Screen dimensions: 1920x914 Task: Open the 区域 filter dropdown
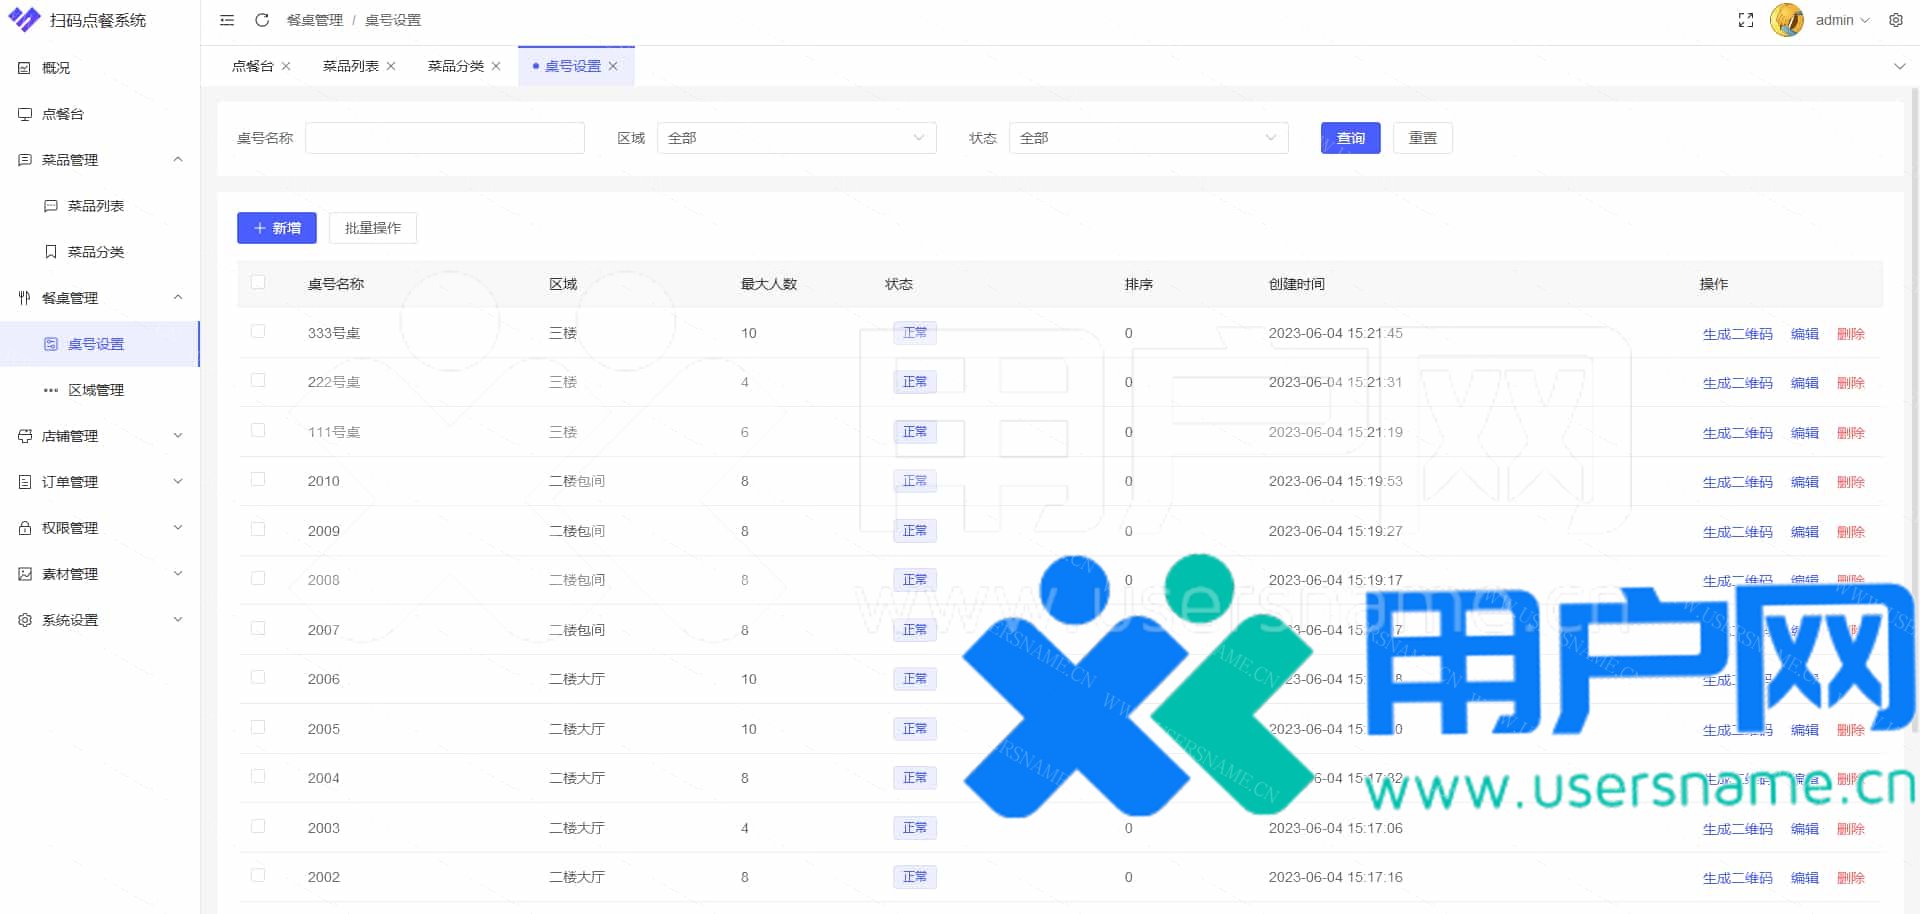796,138
